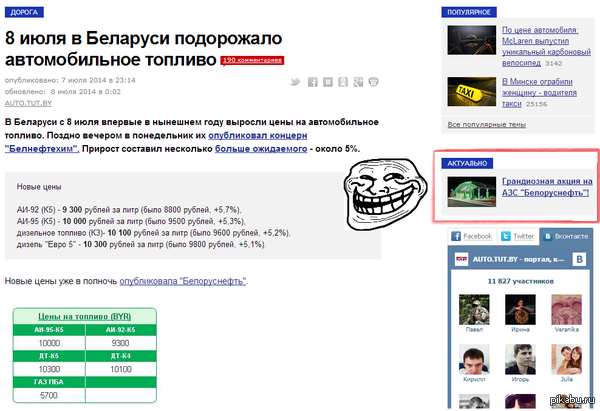Screen dimensions: 600x411
Task: Click the Google+ share icon
Action: coord(358,83)
